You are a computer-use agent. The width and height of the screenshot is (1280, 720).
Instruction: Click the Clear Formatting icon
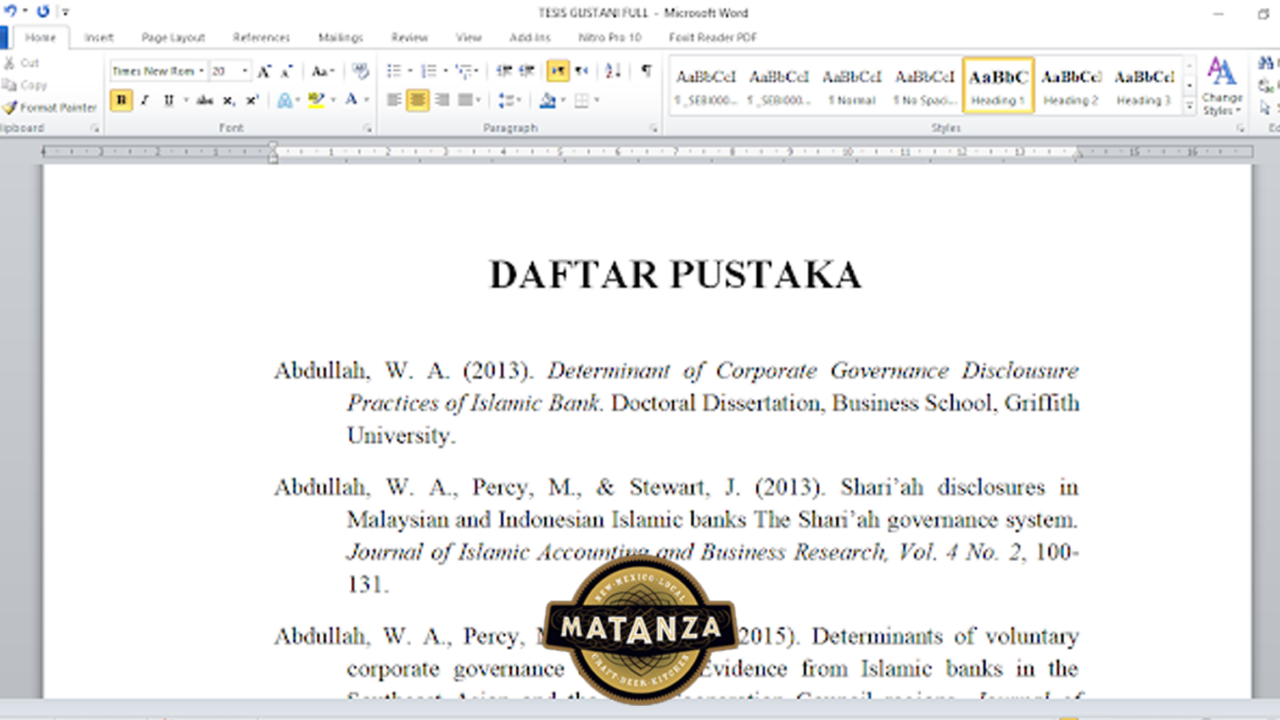(361, 71)
